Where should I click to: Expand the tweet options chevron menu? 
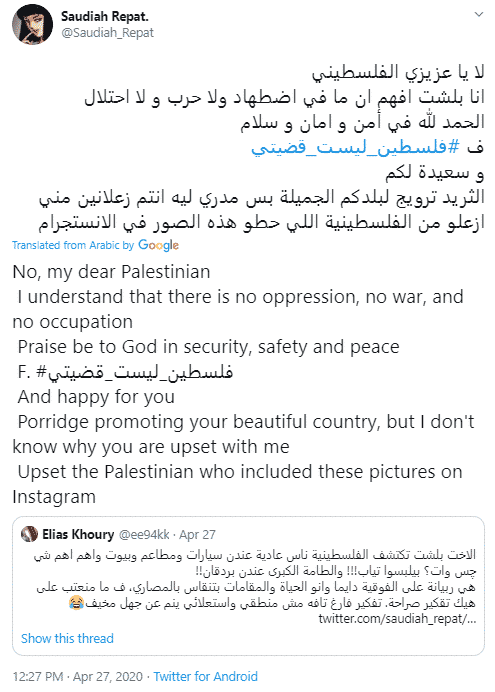(479, 15)
